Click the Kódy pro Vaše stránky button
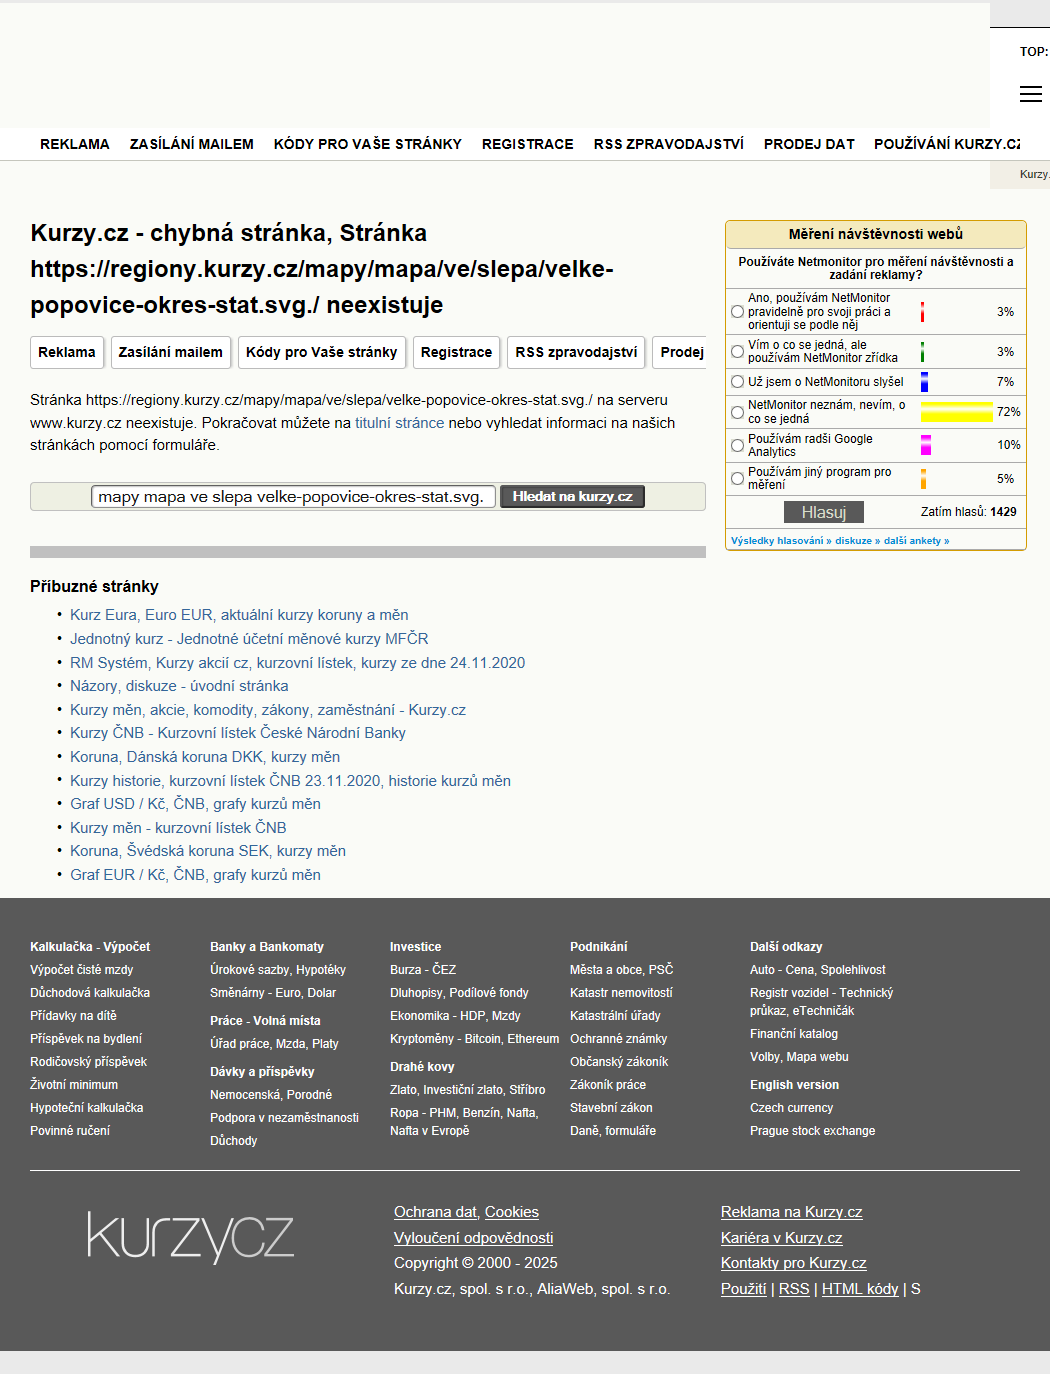The width and height of the screenshot is (1050, 1374). click(322, 352)
